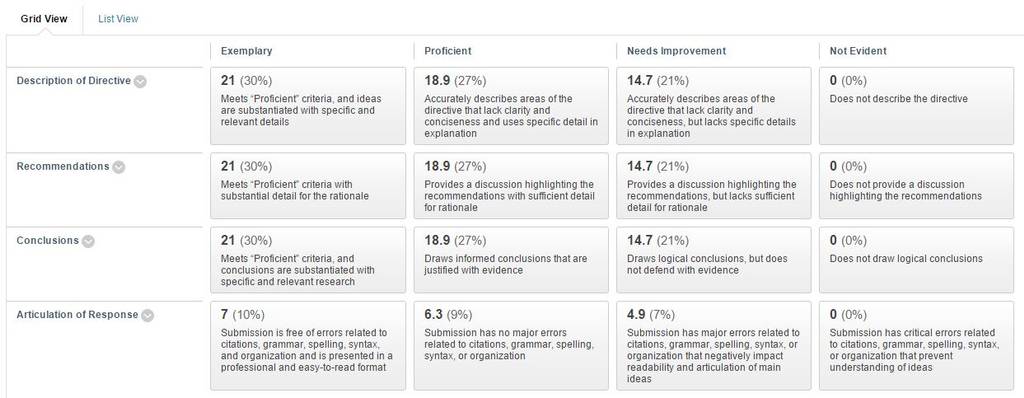The height and width of the screenshot is (398, 1024).
Task: Select Proficient 18.9 cell for Recommendations
Action: (511, 186)
